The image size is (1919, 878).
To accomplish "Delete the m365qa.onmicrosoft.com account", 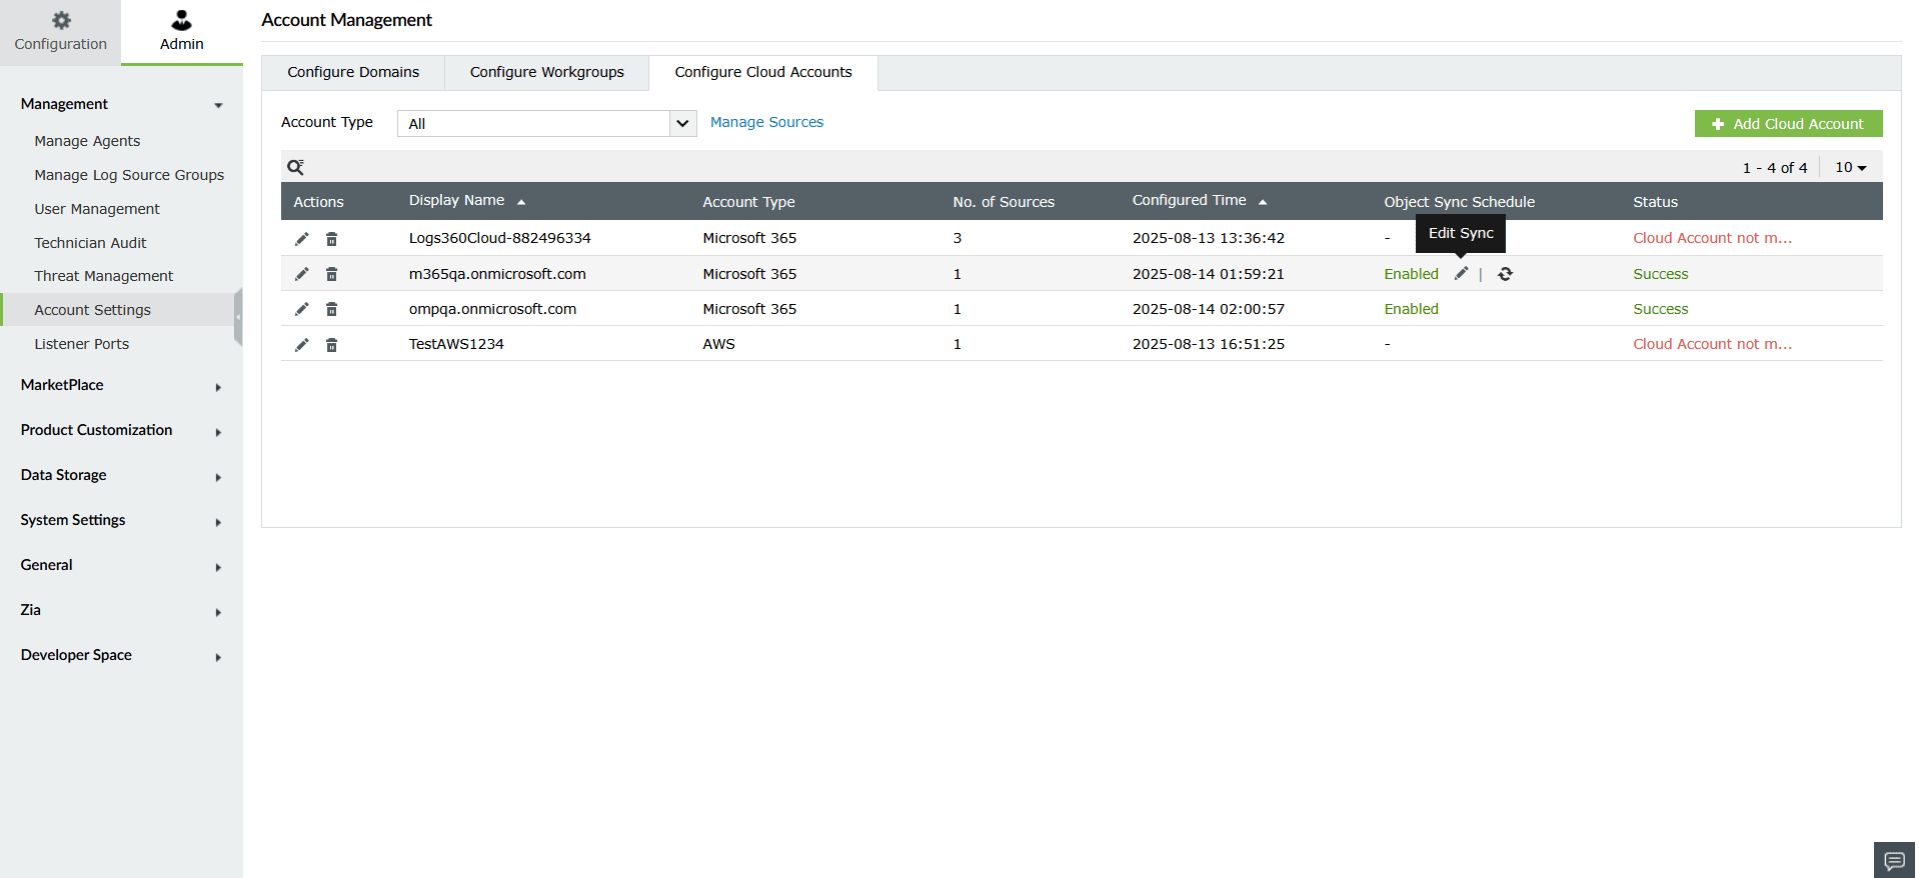I will (332, 274).
